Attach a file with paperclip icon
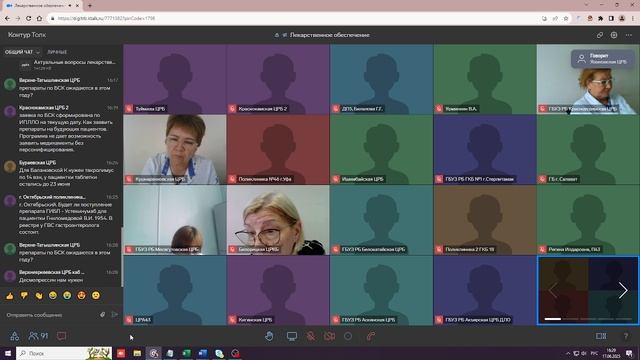 [103, 315]
